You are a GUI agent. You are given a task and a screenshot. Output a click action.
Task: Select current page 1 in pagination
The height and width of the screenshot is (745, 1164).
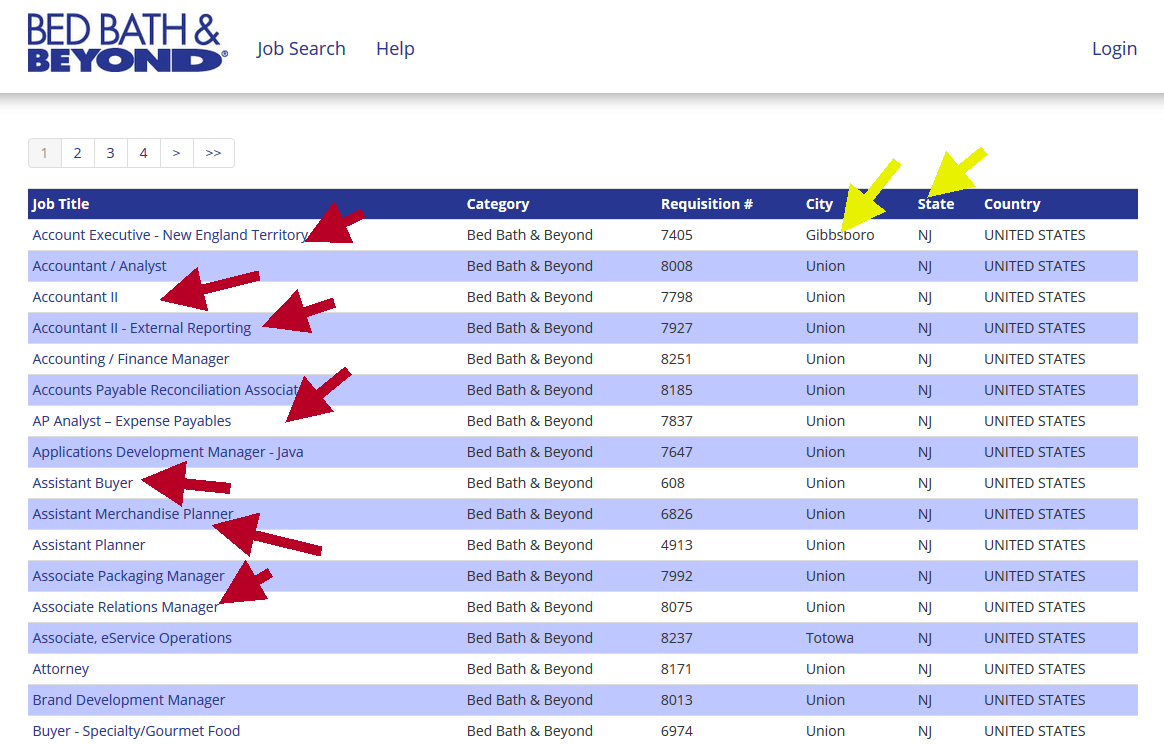(x=45, y=153)
